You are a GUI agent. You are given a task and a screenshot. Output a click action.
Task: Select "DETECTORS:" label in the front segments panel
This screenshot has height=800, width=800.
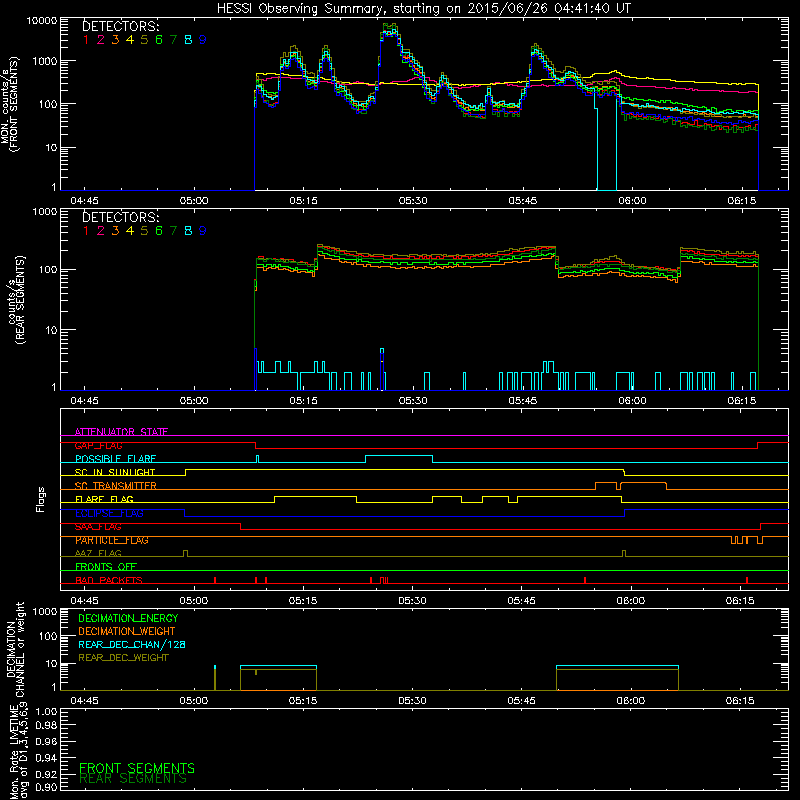coord(121,26)
